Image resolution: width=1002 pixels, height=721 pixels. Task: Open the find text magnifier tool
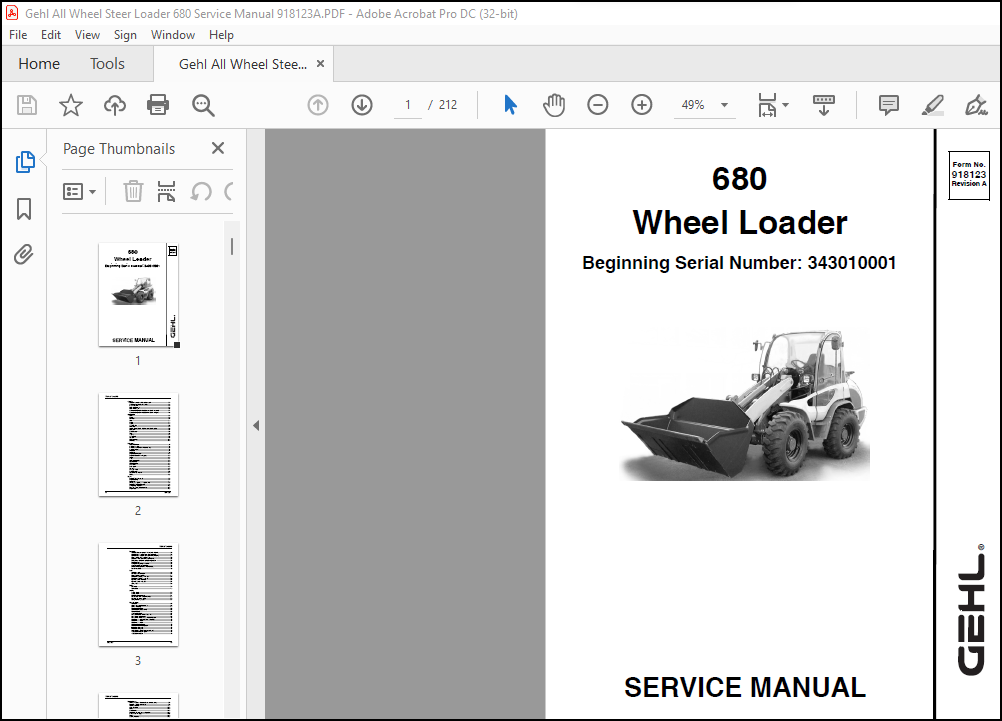[203, 105]
